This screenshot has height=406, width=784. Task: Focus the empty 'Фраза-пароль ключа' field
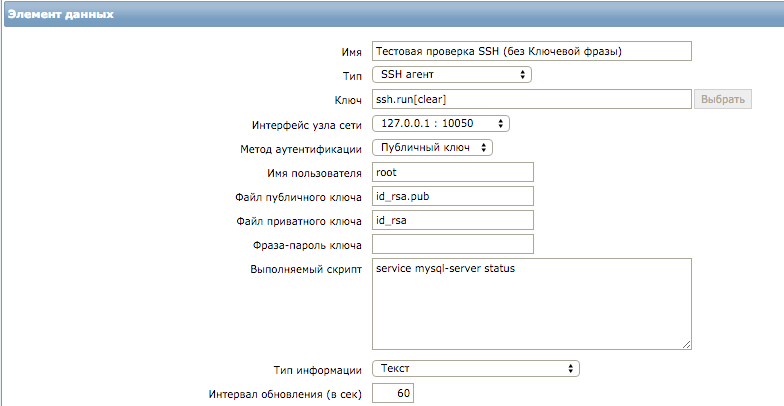452,244
